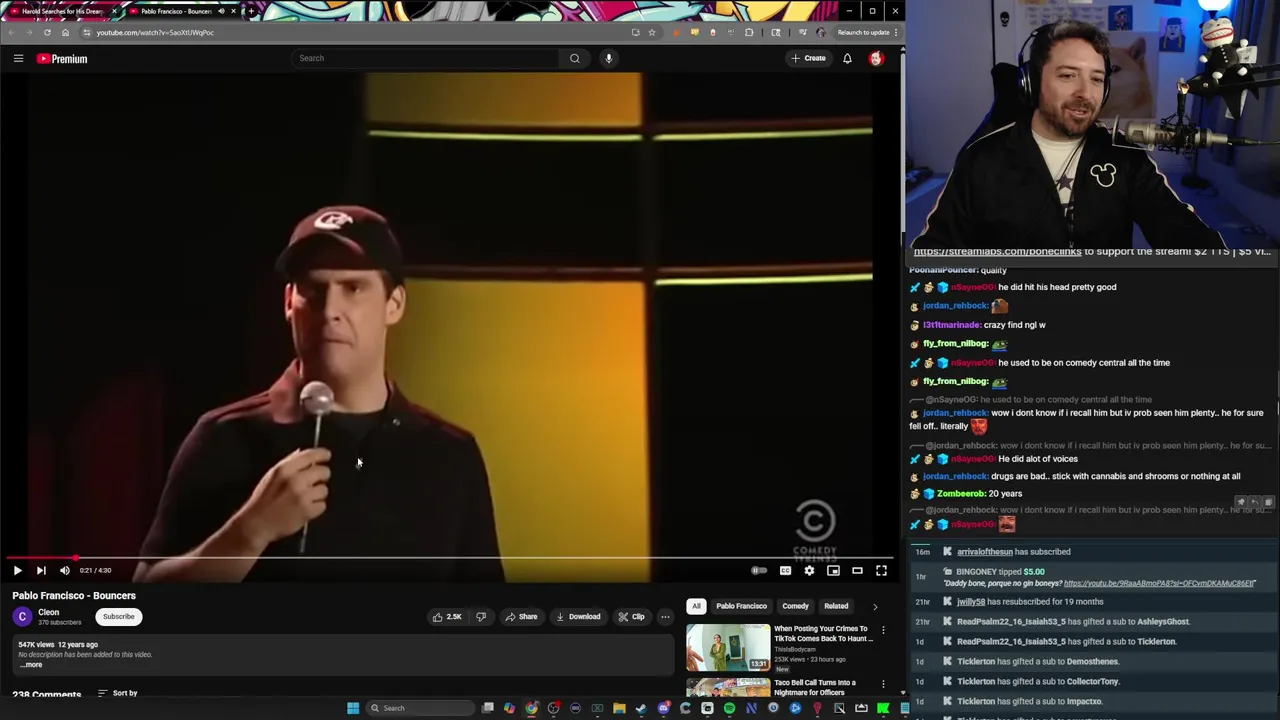Screen dimensions: 1280x720
Task: Open Task View on taskbar
Action: pyautogui.click(x=487, y=708)
